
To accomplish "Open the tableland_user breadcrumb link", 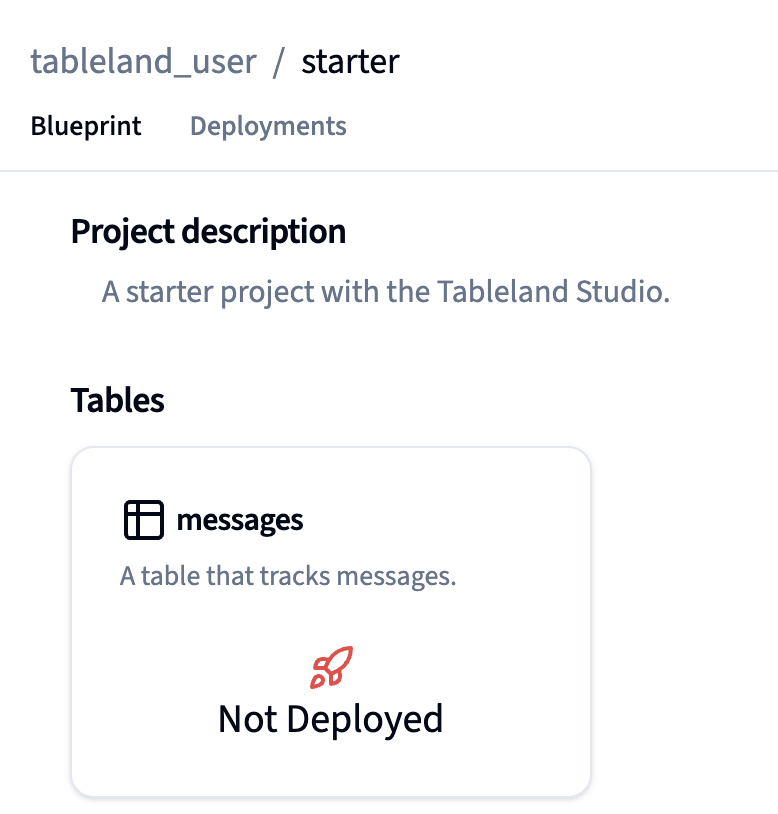I will [x=143, y=62].
